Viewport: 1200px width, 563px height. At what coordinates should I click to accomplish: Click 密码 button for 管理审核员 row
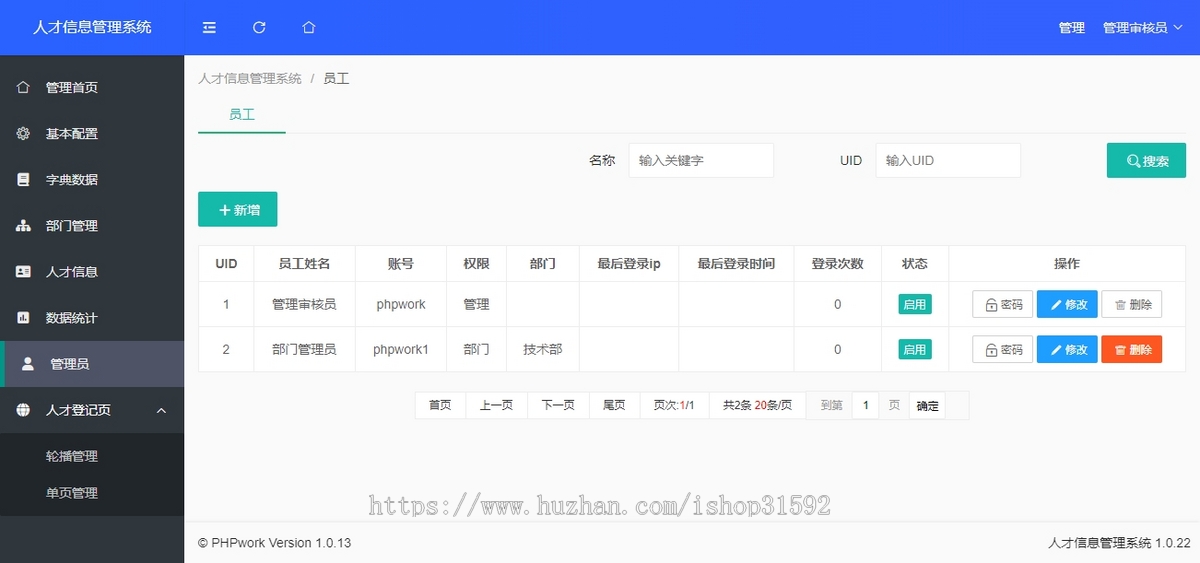[x=1003, y=304]
